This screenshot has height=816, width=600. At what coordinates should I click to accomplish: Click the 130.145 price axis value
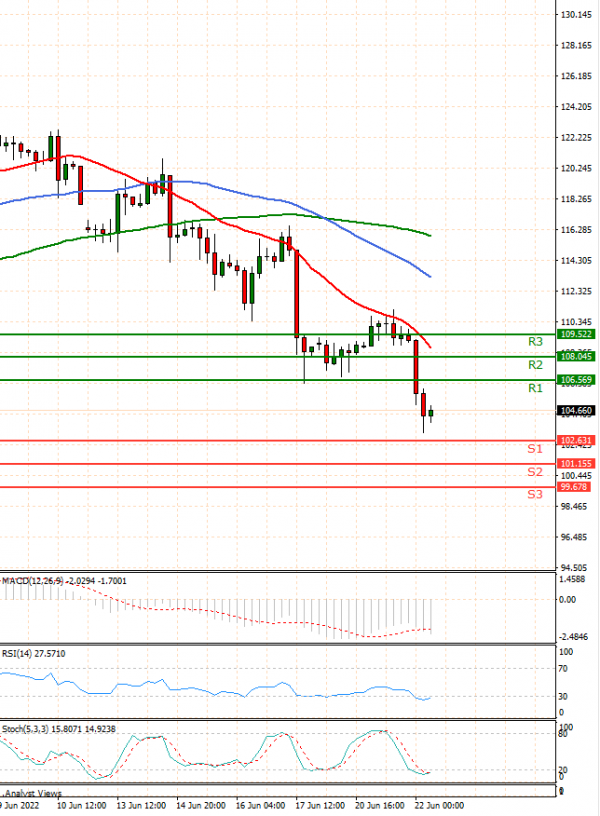click(x=576, y=15)
